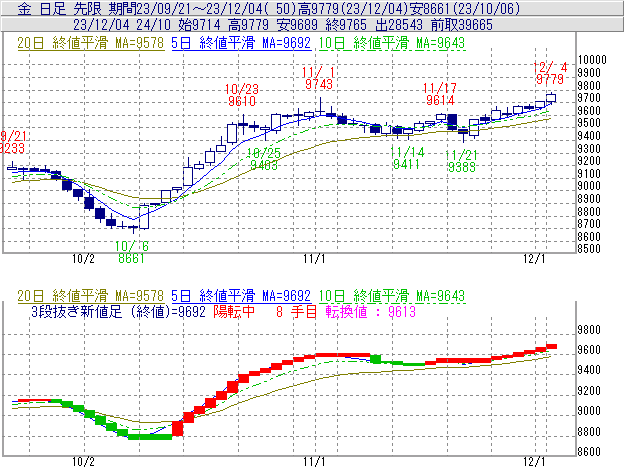
Task: Click the 11/1 high label 9743
Action: pos(319,84)
